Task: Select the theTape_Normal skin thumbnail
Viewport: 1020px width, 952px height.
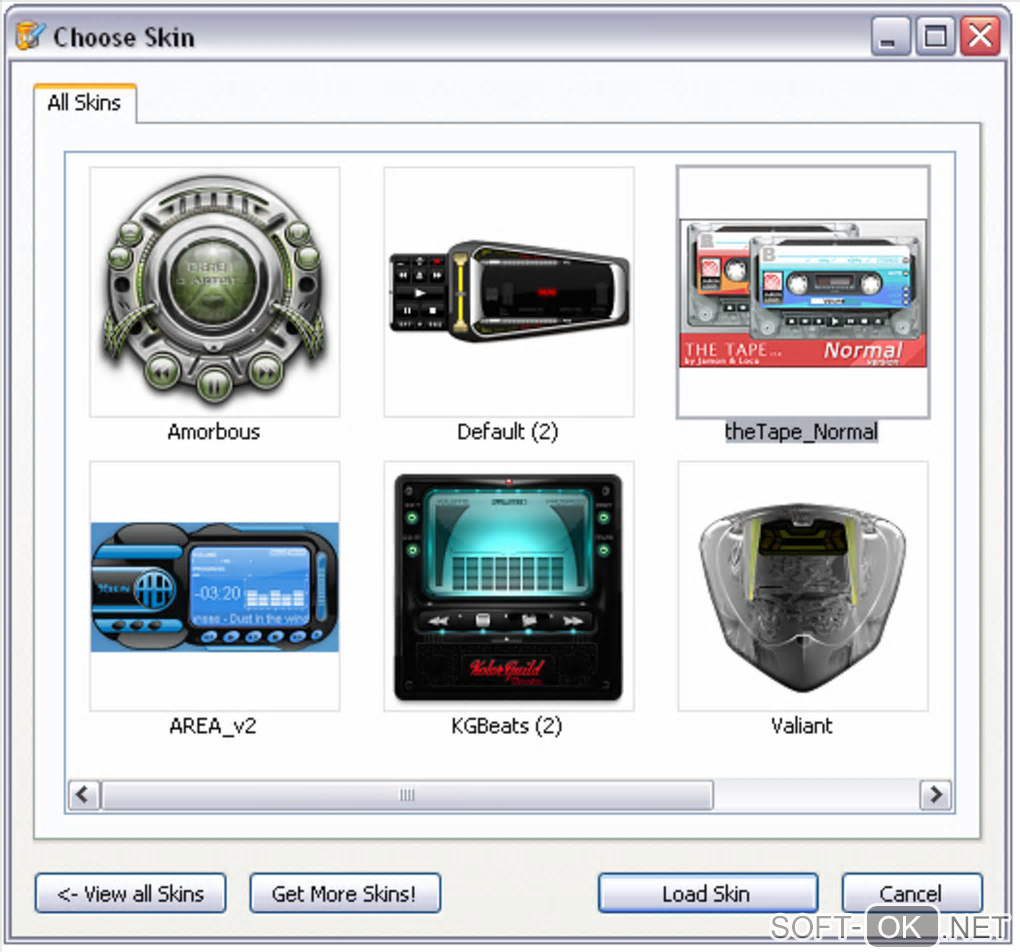Action: click(803, 292)
